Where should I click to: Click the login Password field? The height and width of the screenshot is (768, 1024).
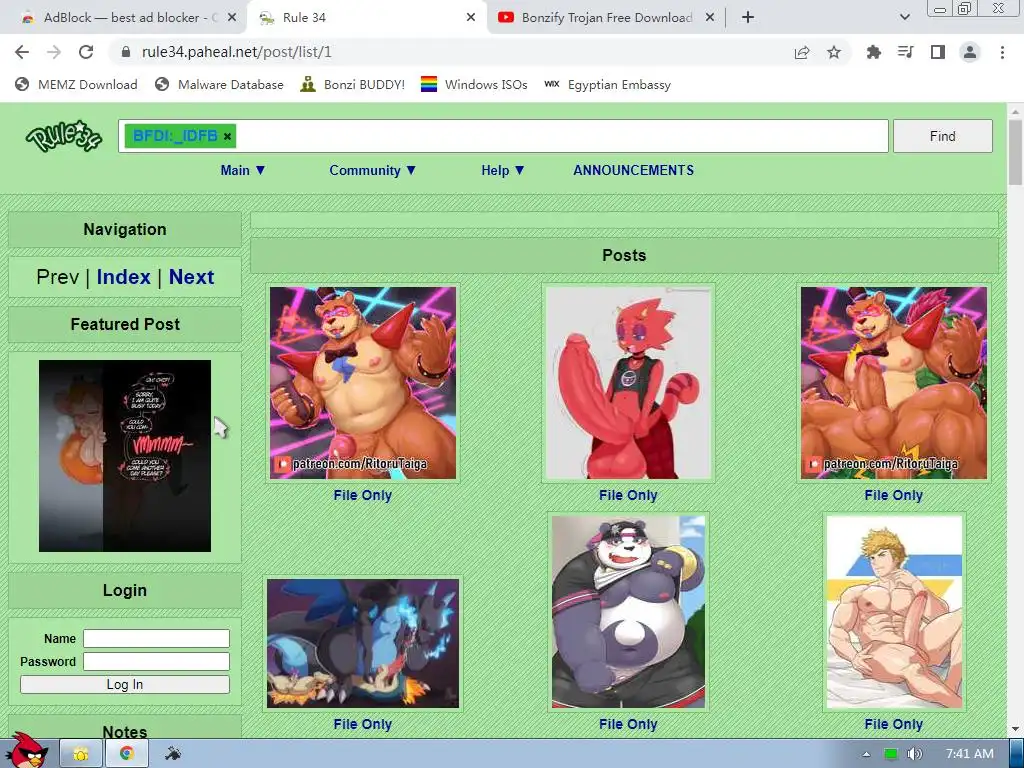156,662
